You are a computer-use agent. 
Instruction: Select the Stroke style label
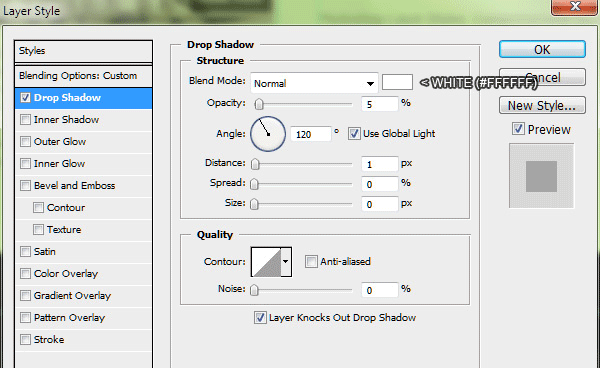(x=49, y=340)
